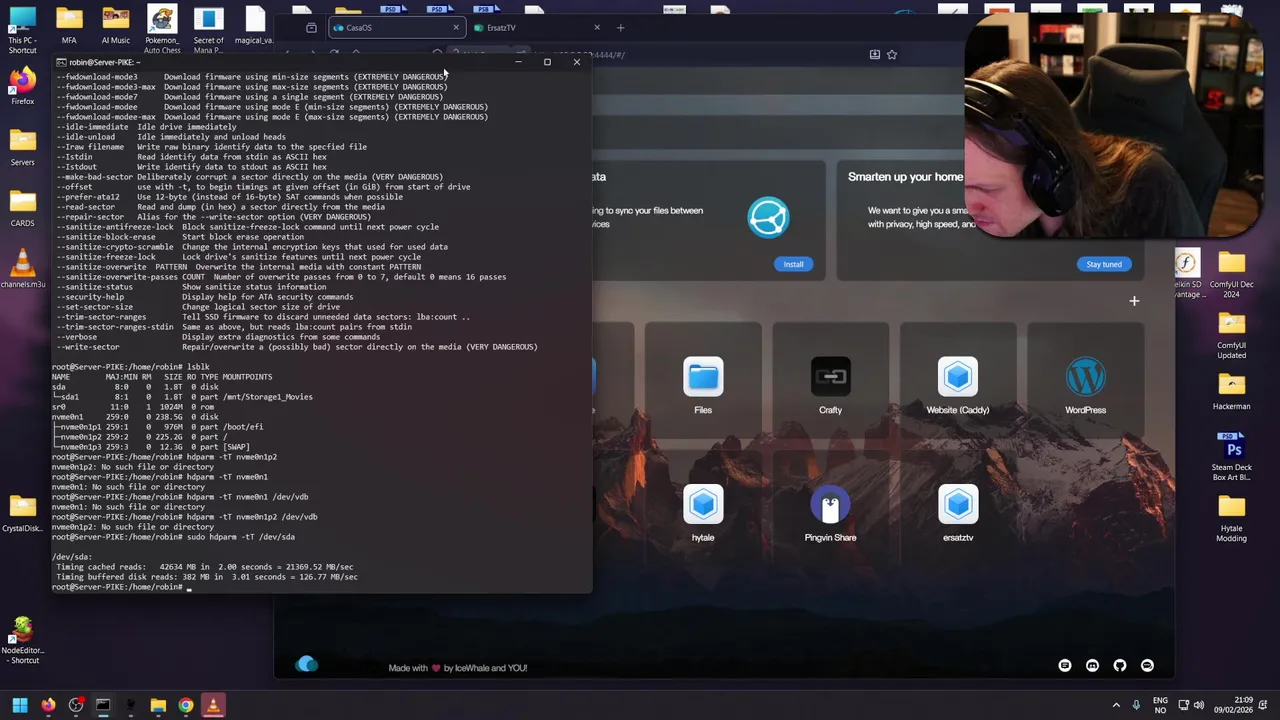
Task: Open the CARDS folder on desktop
Action: [x=22, y=208]
